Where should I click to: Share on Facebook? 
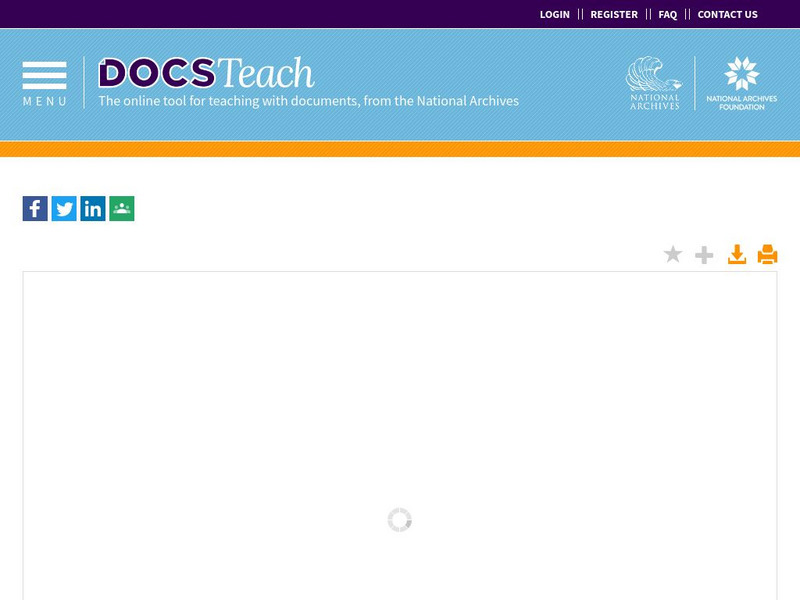point(35,209)
